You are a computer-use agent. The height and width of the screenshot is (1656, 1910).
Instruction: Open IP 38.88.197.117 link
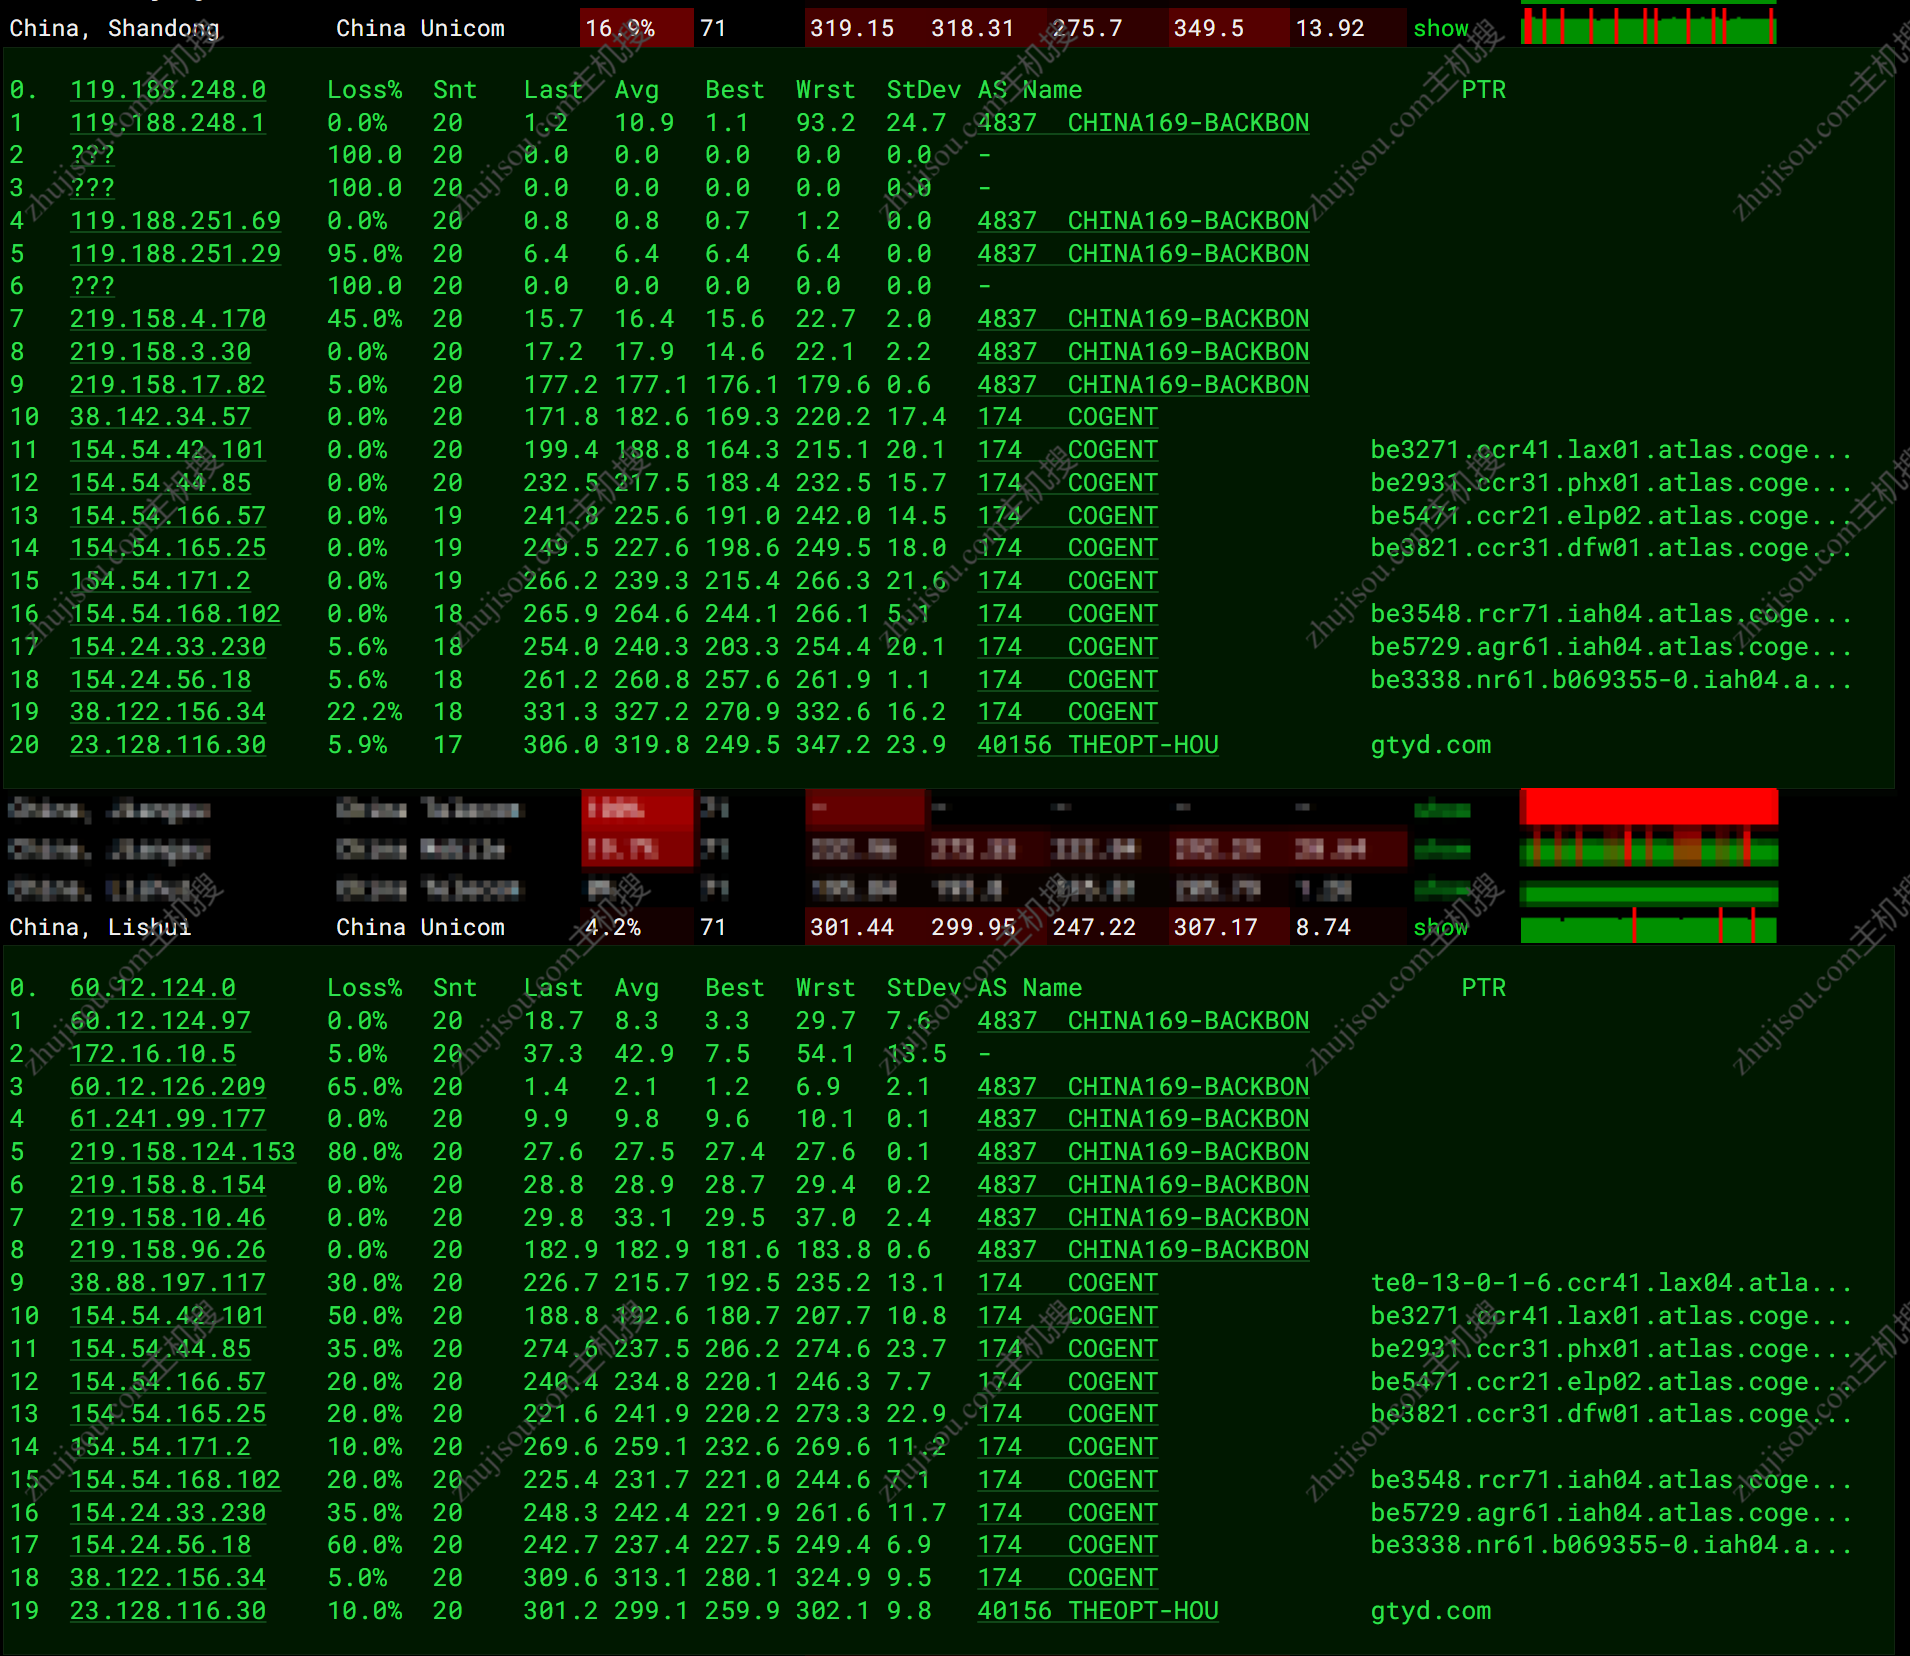168,1283
